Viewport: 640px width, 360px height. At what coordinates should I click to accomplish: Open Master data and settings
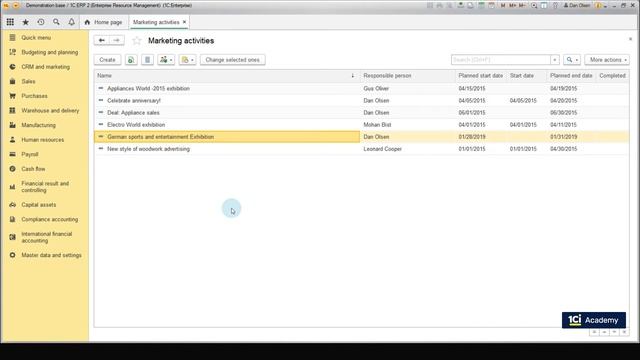pos(51,255)
